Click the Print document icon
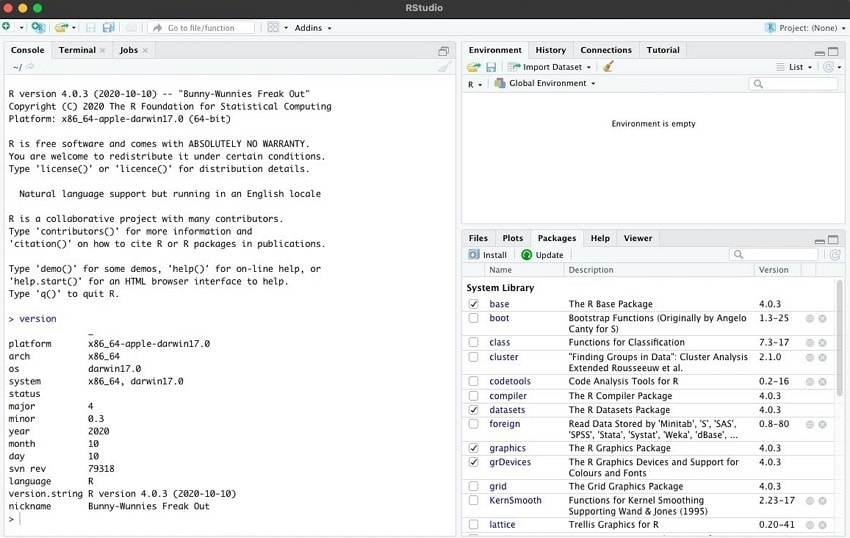 pyautogui.click(x=131, y=28)
